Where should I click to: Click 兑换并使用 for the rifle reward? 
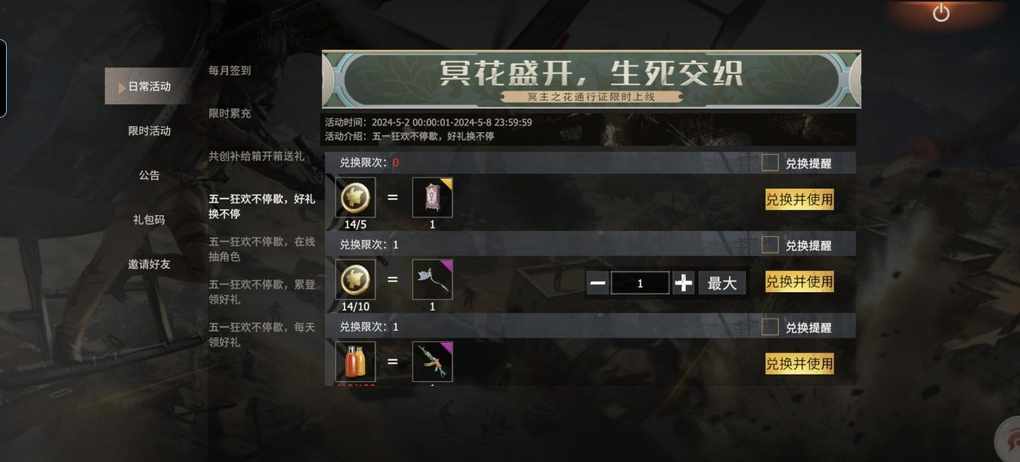pyautogui.click(x=799, y=364)
